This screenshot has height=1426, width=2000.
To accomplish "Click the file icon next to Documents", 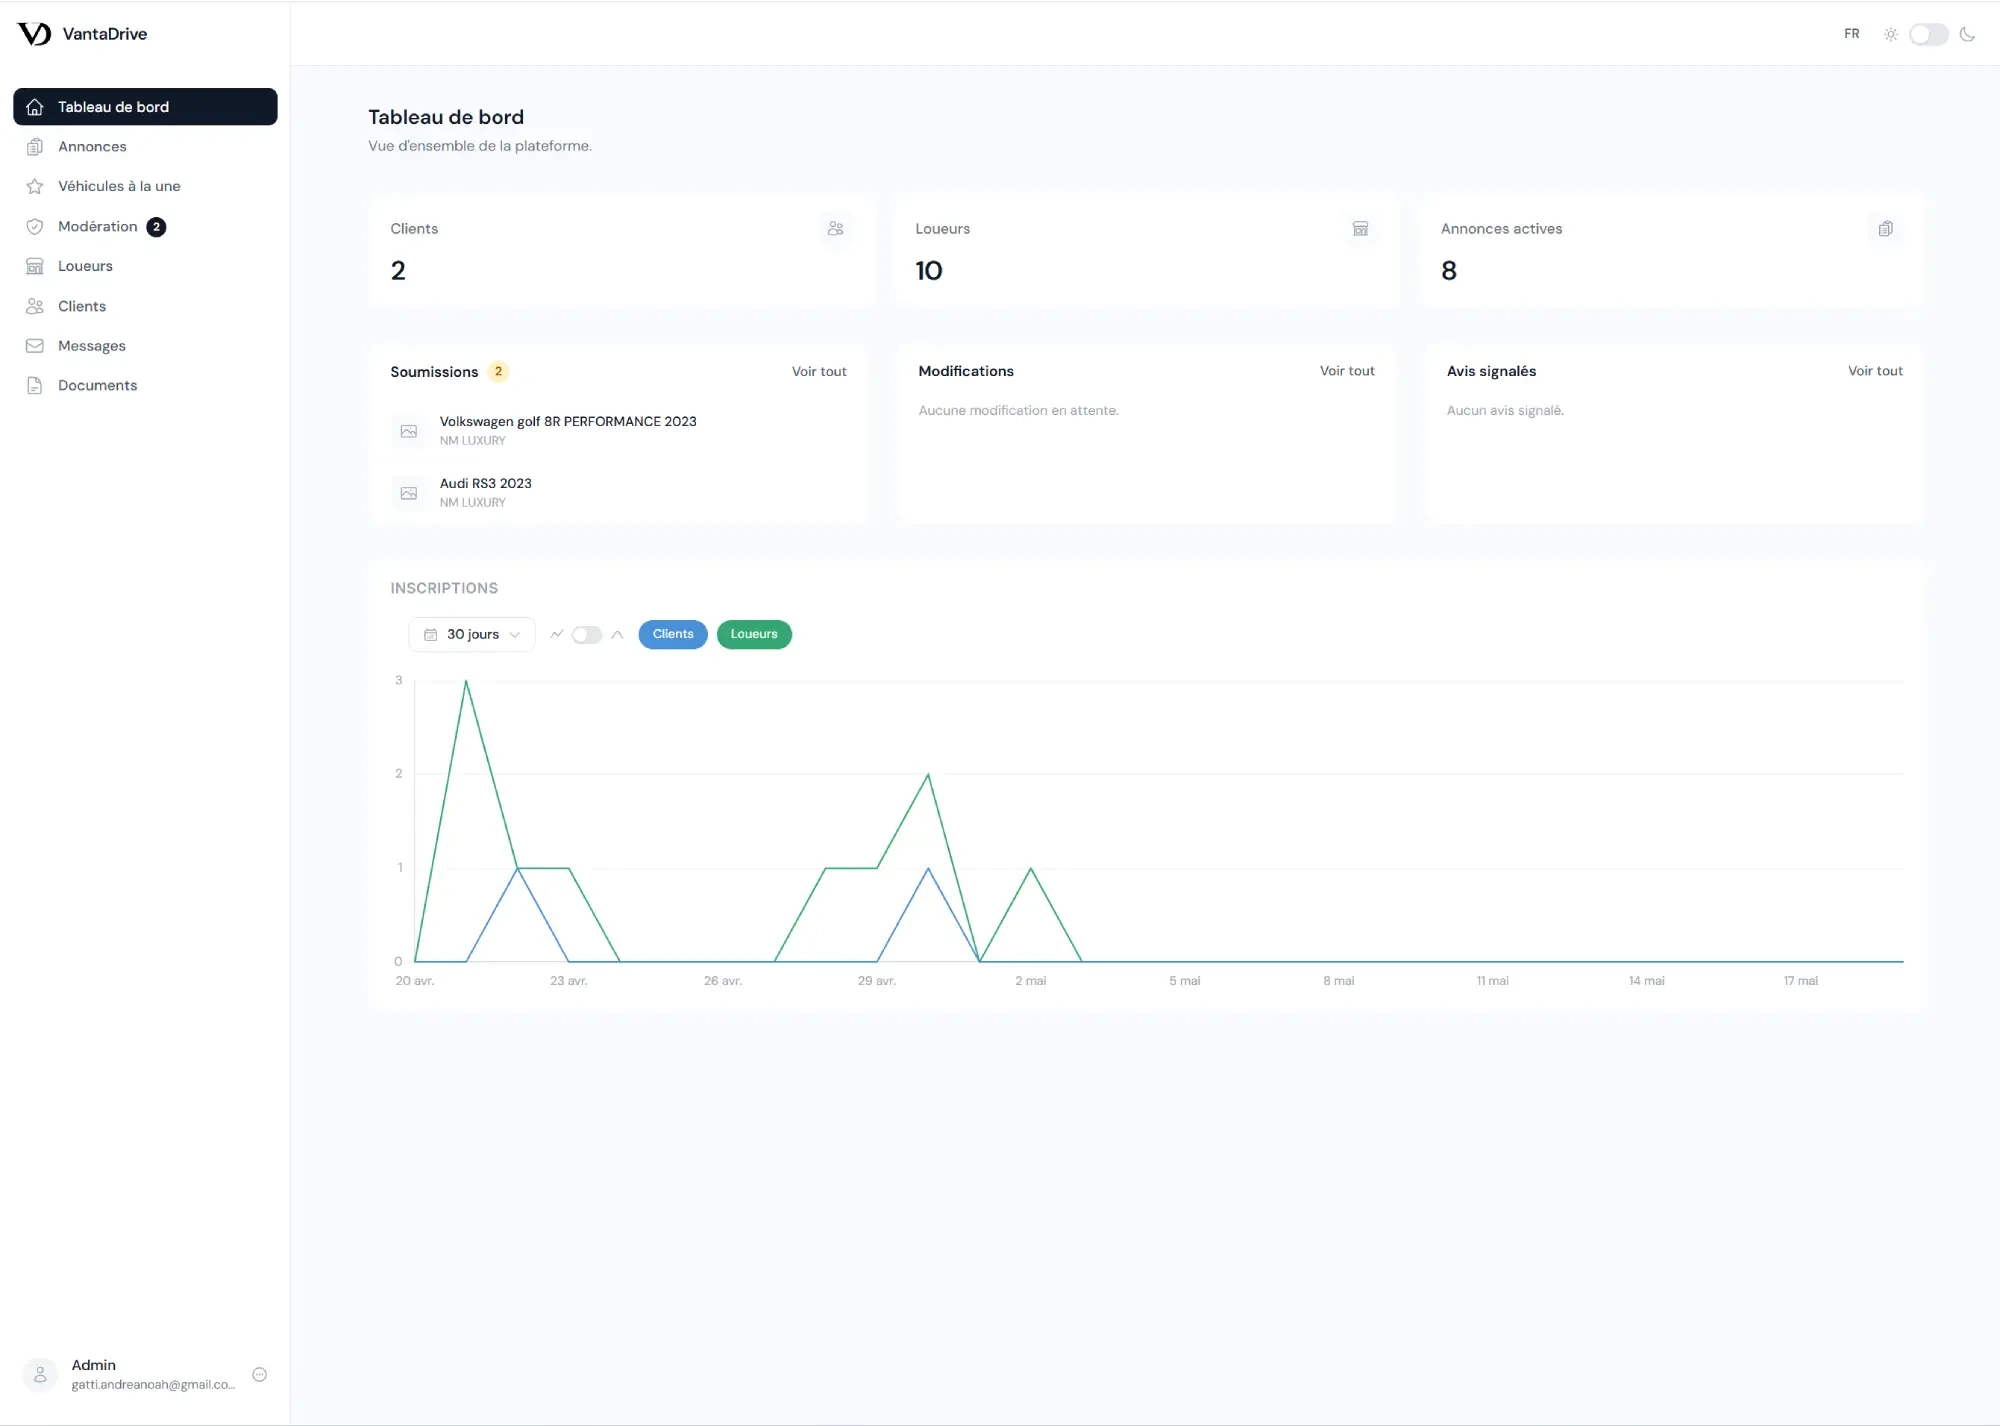I will click(x=35, y=386).
